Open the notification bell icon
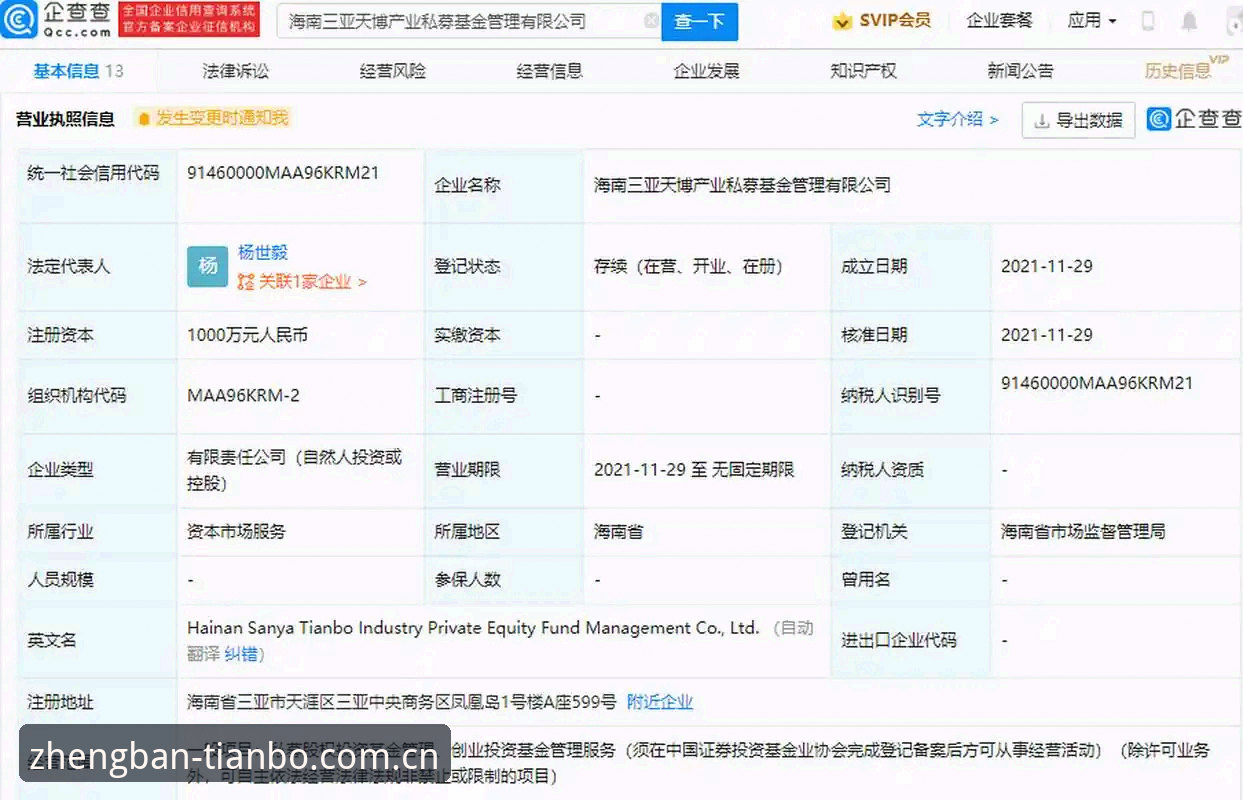Viewport: 1243px width, 800px height. [1189, 21]
